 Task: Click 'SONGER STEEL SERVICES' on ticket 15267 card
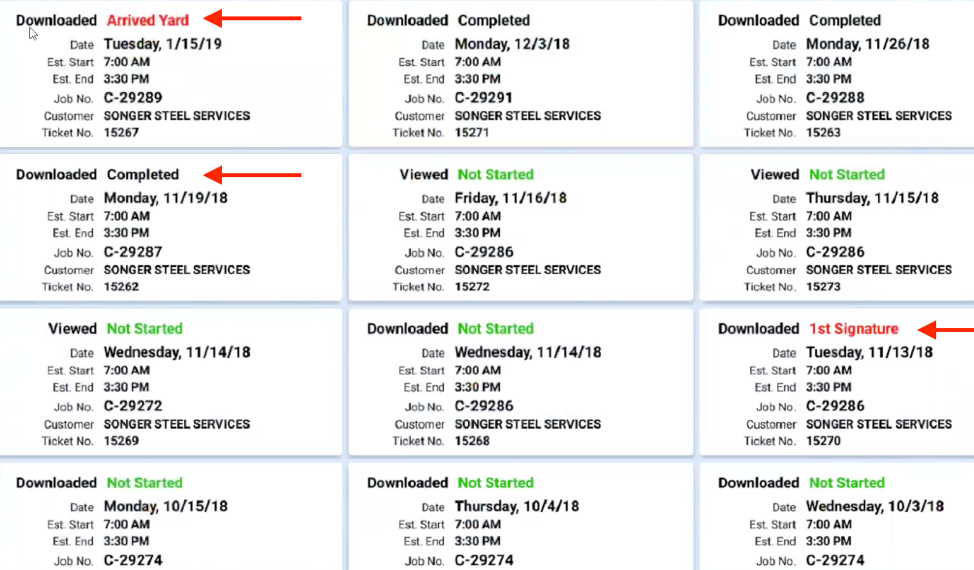pyautogui.click(x=177, y=115)
